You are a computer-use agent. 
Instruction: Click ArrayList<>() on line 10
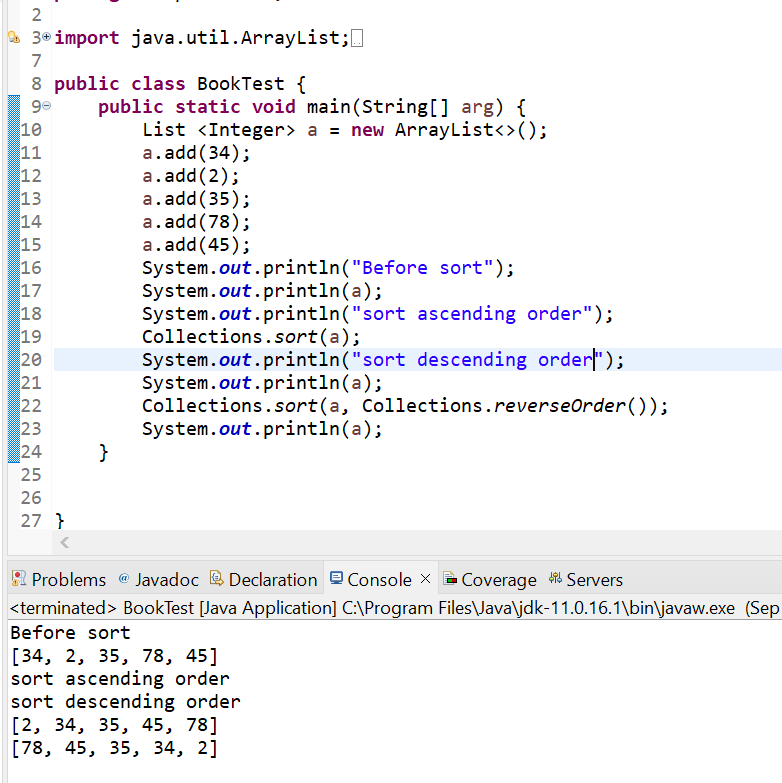click(x=465, y=130)
